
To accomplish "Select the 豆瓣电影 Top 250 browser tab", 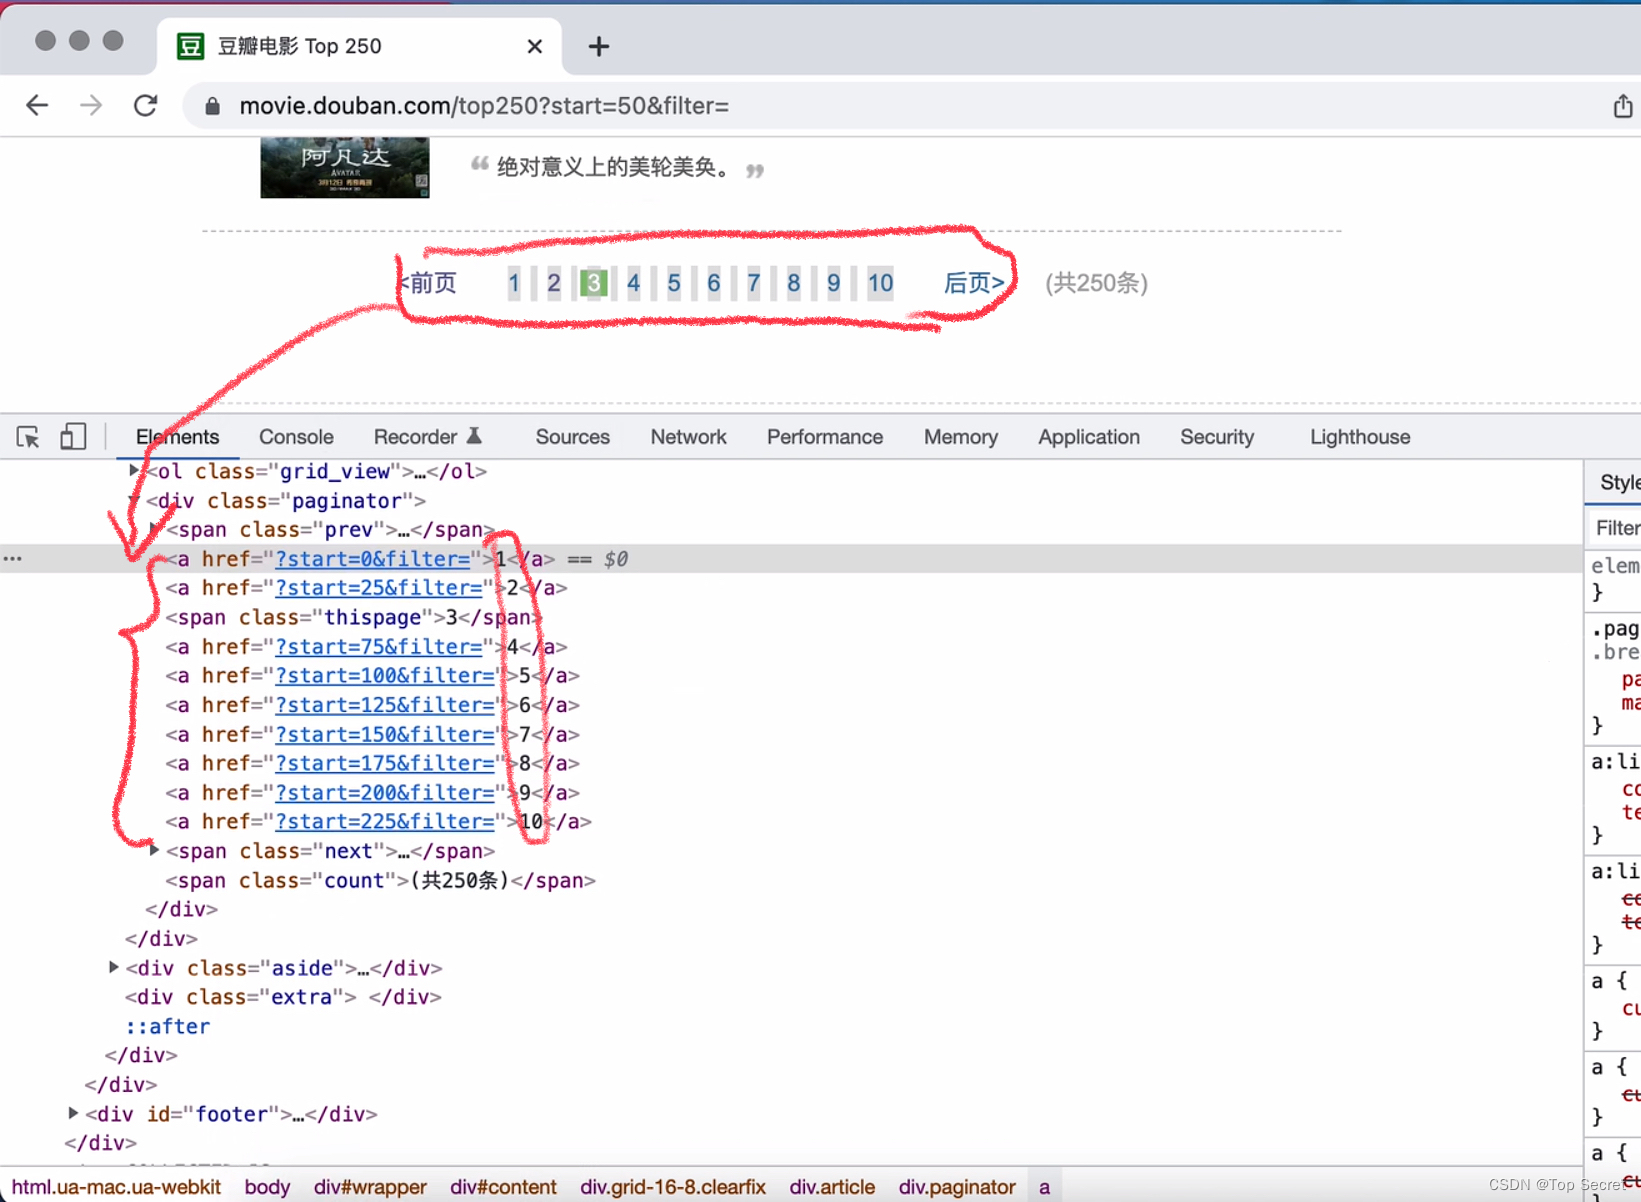I will [360, 46].
